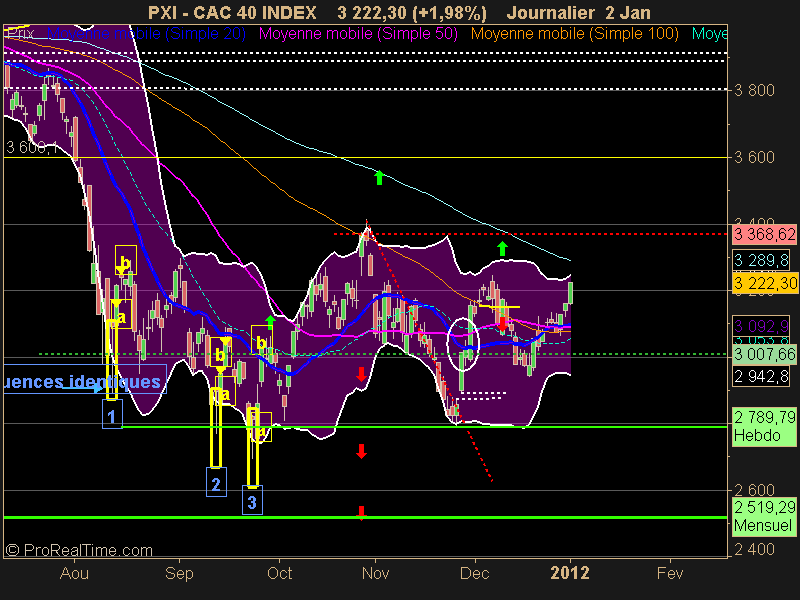This screenshot has height=600, width=800.
Task: Click 'Sep' on the time axis
Action: (x=179, y=573)
